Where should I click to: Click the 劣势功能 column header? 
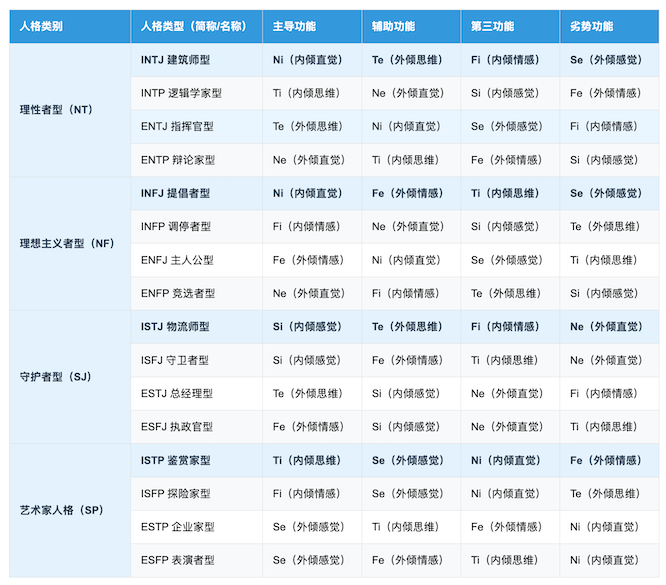[592, 25]
